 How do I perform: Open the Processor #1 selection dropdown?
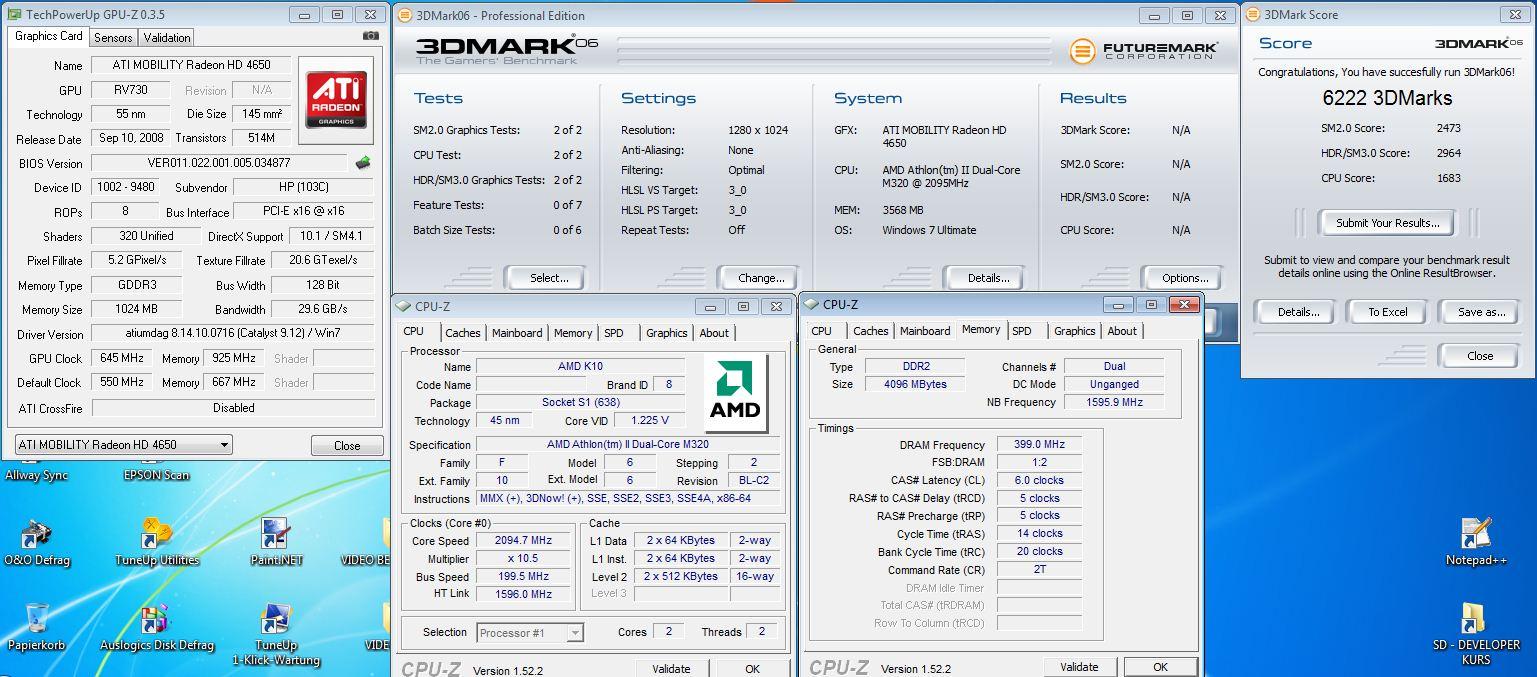click(529, 632)
